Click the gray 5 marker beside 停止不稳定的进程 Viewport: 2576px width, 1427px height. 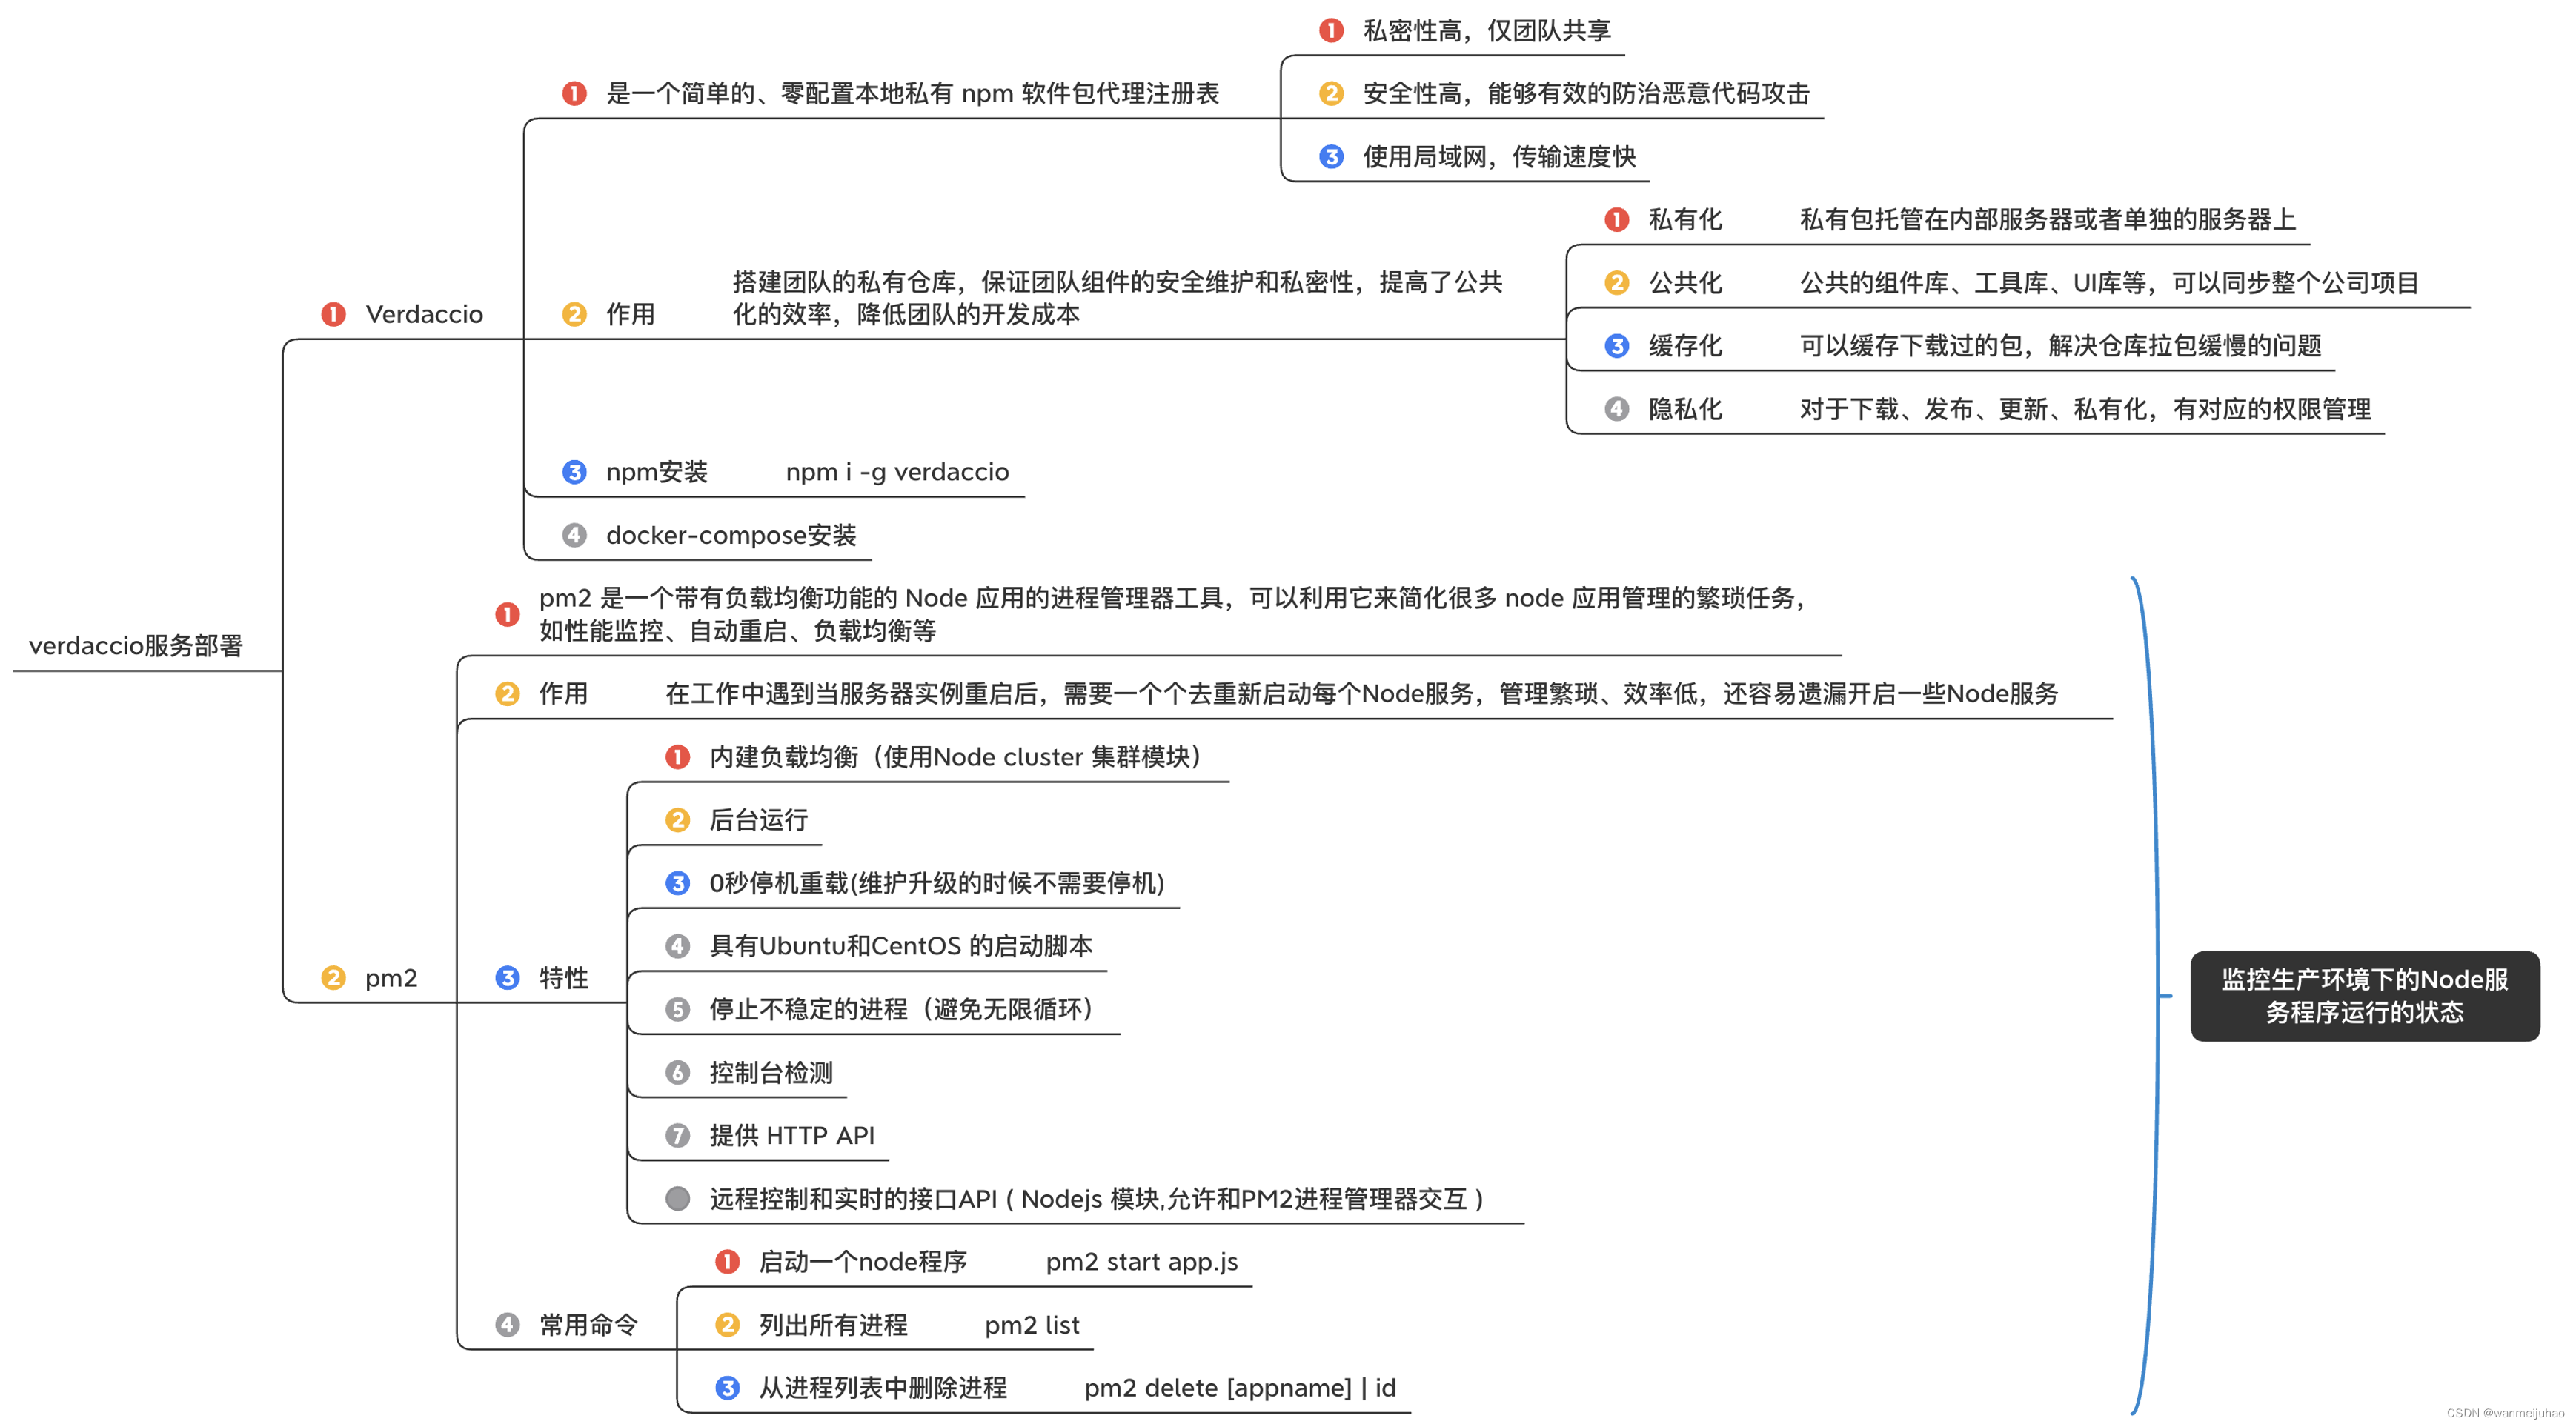pos(677,1009)
